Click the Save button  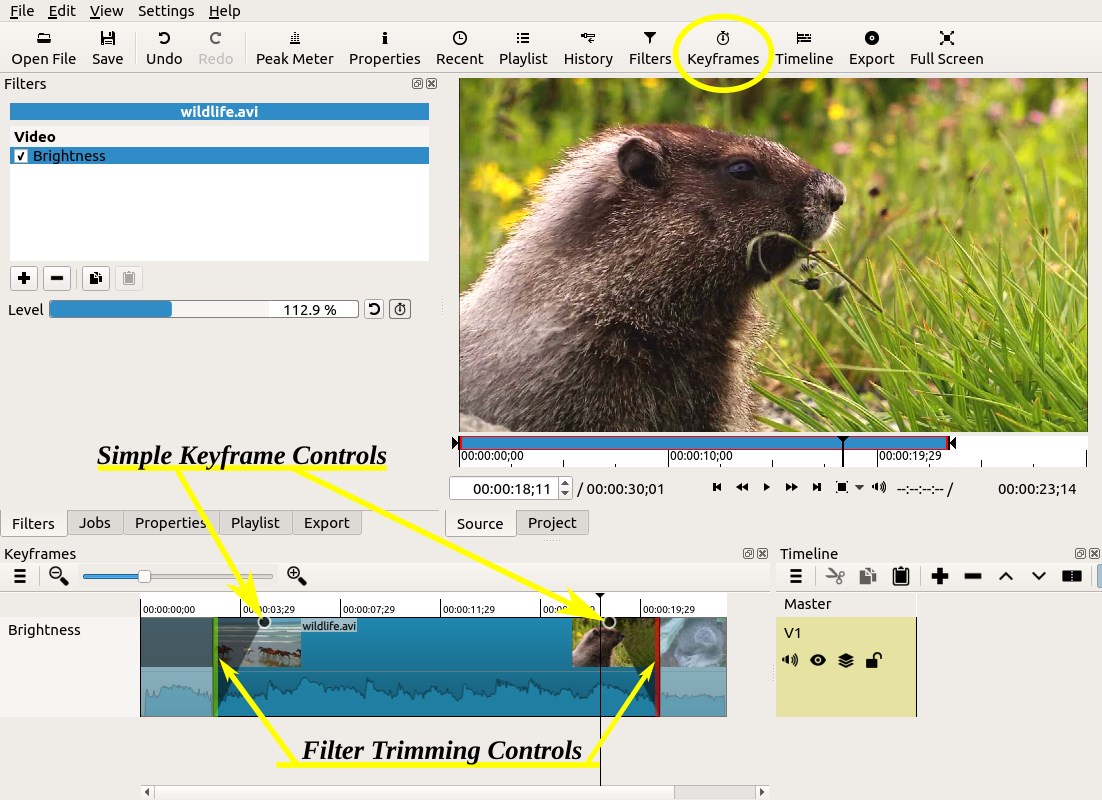click(107, 47)
